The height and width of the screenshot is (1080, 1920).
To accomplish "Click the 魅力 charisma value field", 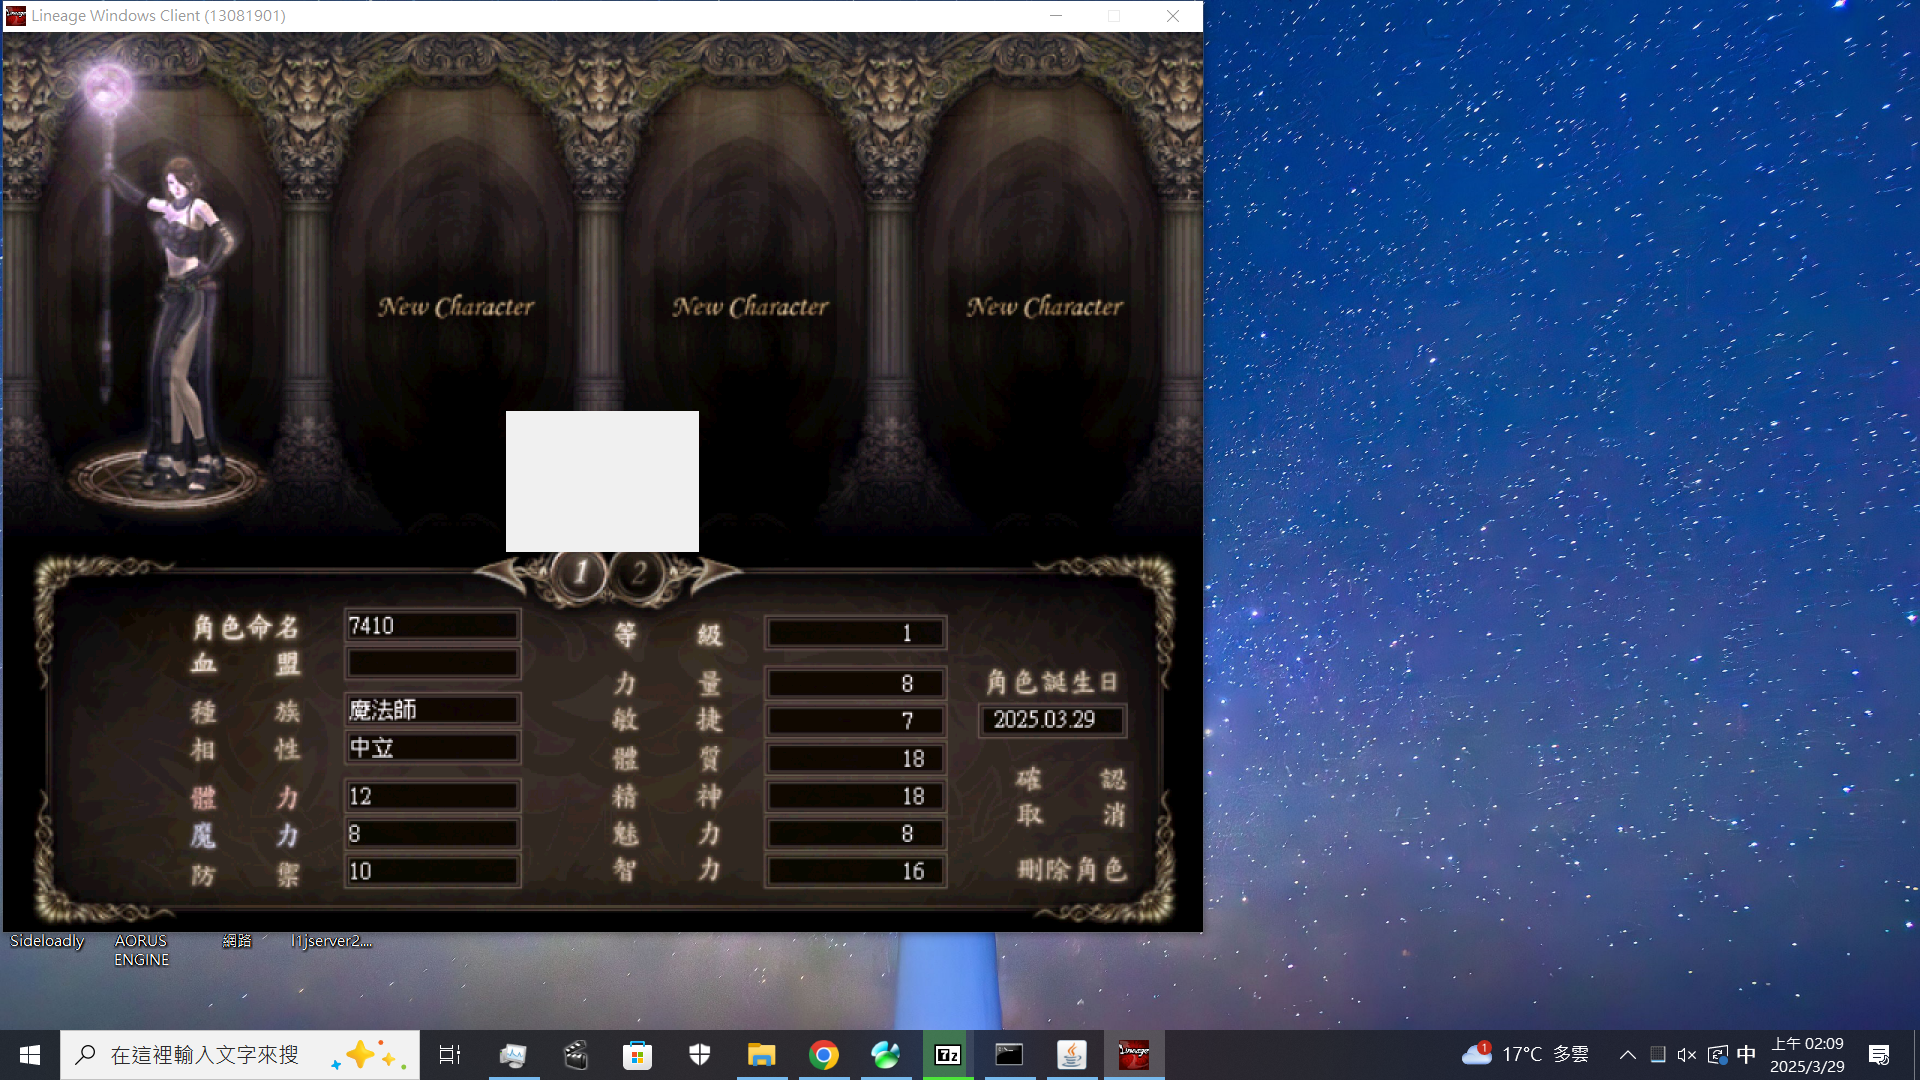I will pos(855,834).
